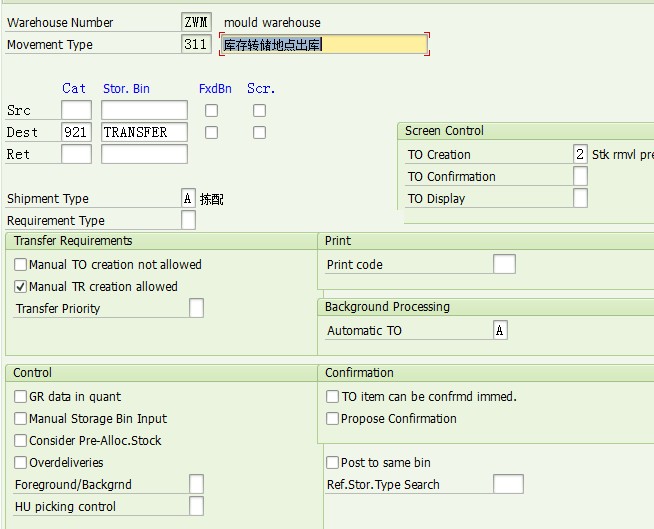Toggle the Overdeliveries checkbox
This screenshot has width=654, height=529.
21,463
